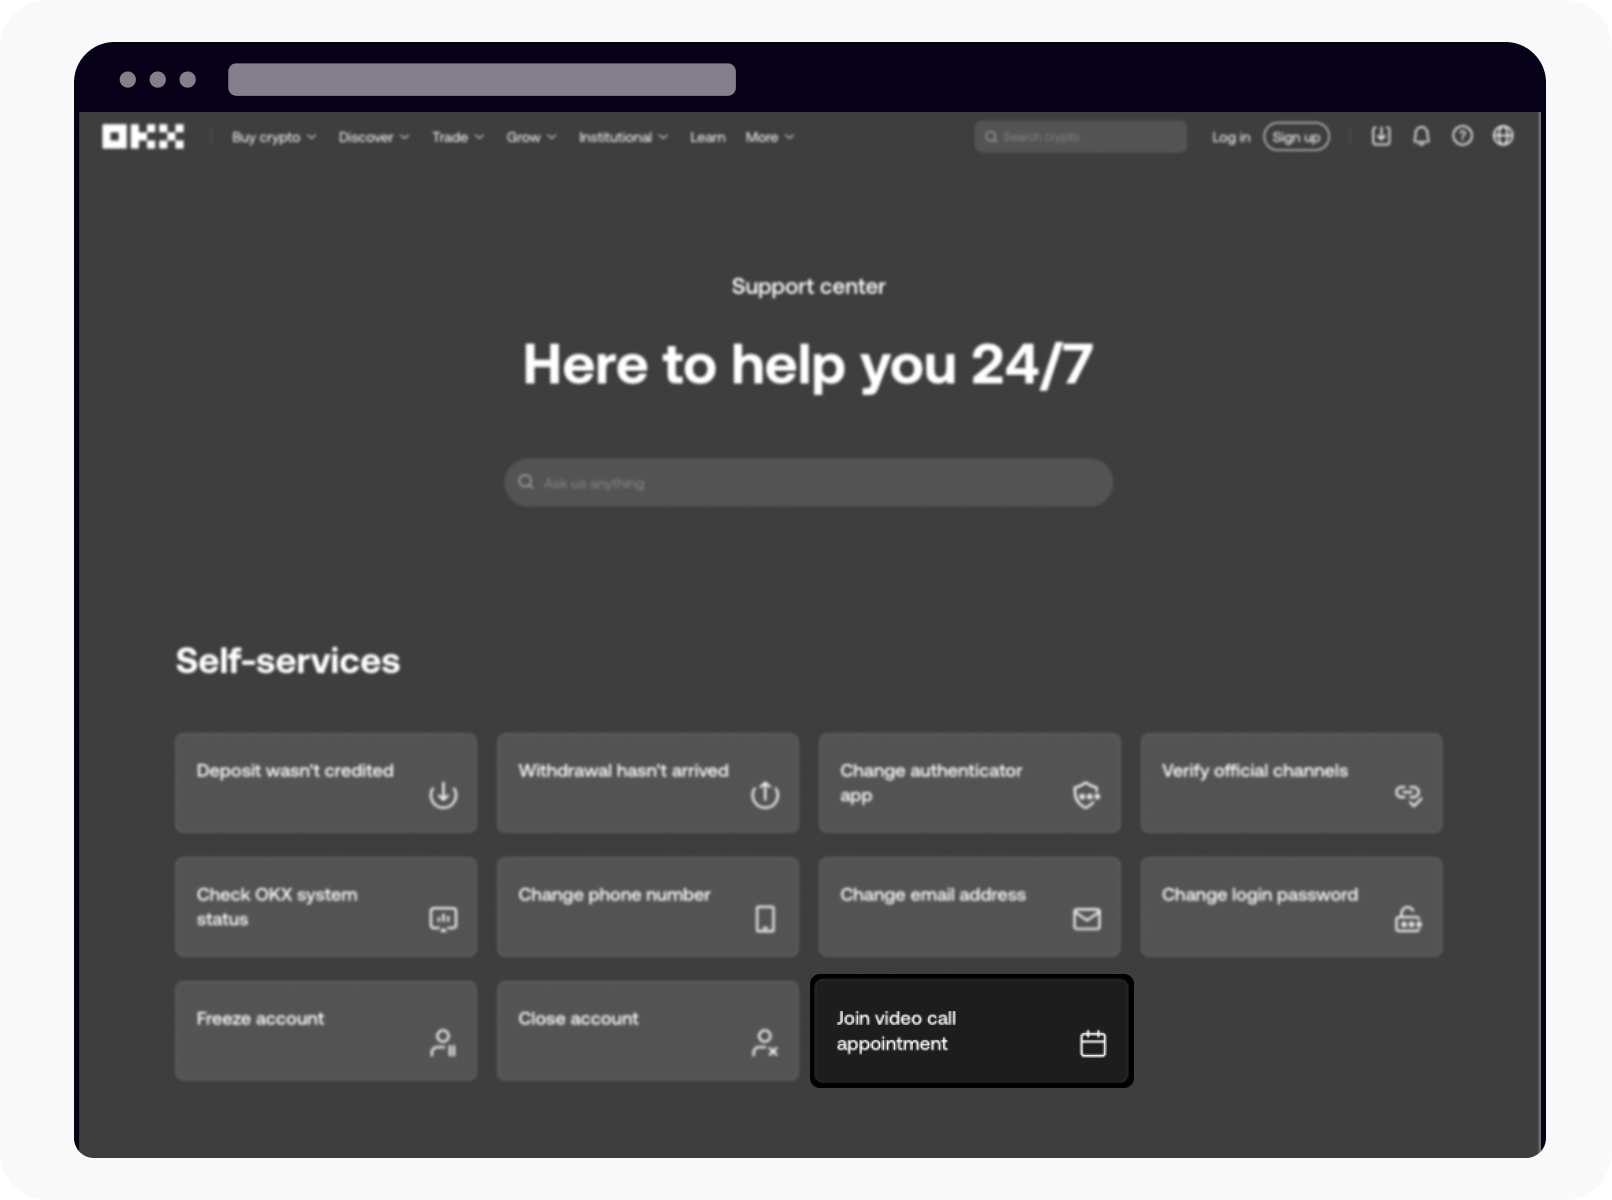1612x1200 pixels.
Task: Click the calendar icon on Join video call appointment
Action: [x=1093, y=1042]
